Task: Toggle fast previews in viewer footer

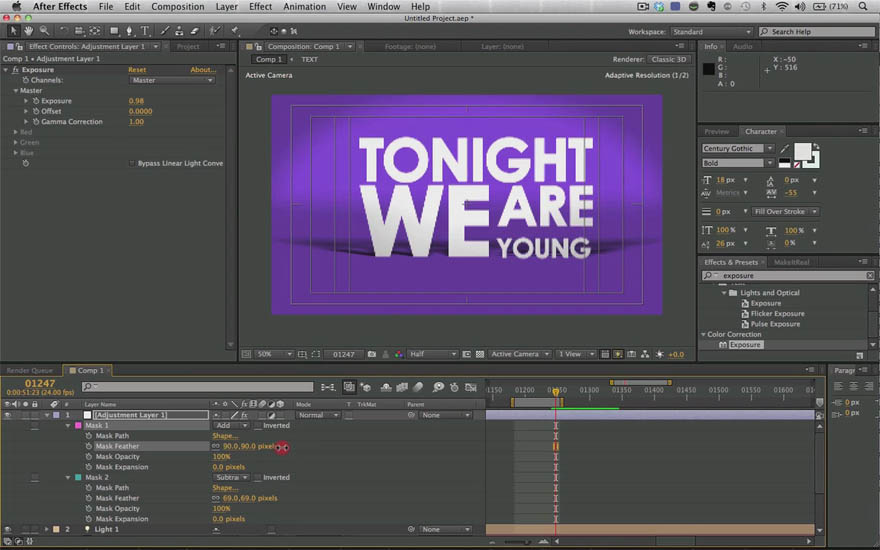Action: 618,354
